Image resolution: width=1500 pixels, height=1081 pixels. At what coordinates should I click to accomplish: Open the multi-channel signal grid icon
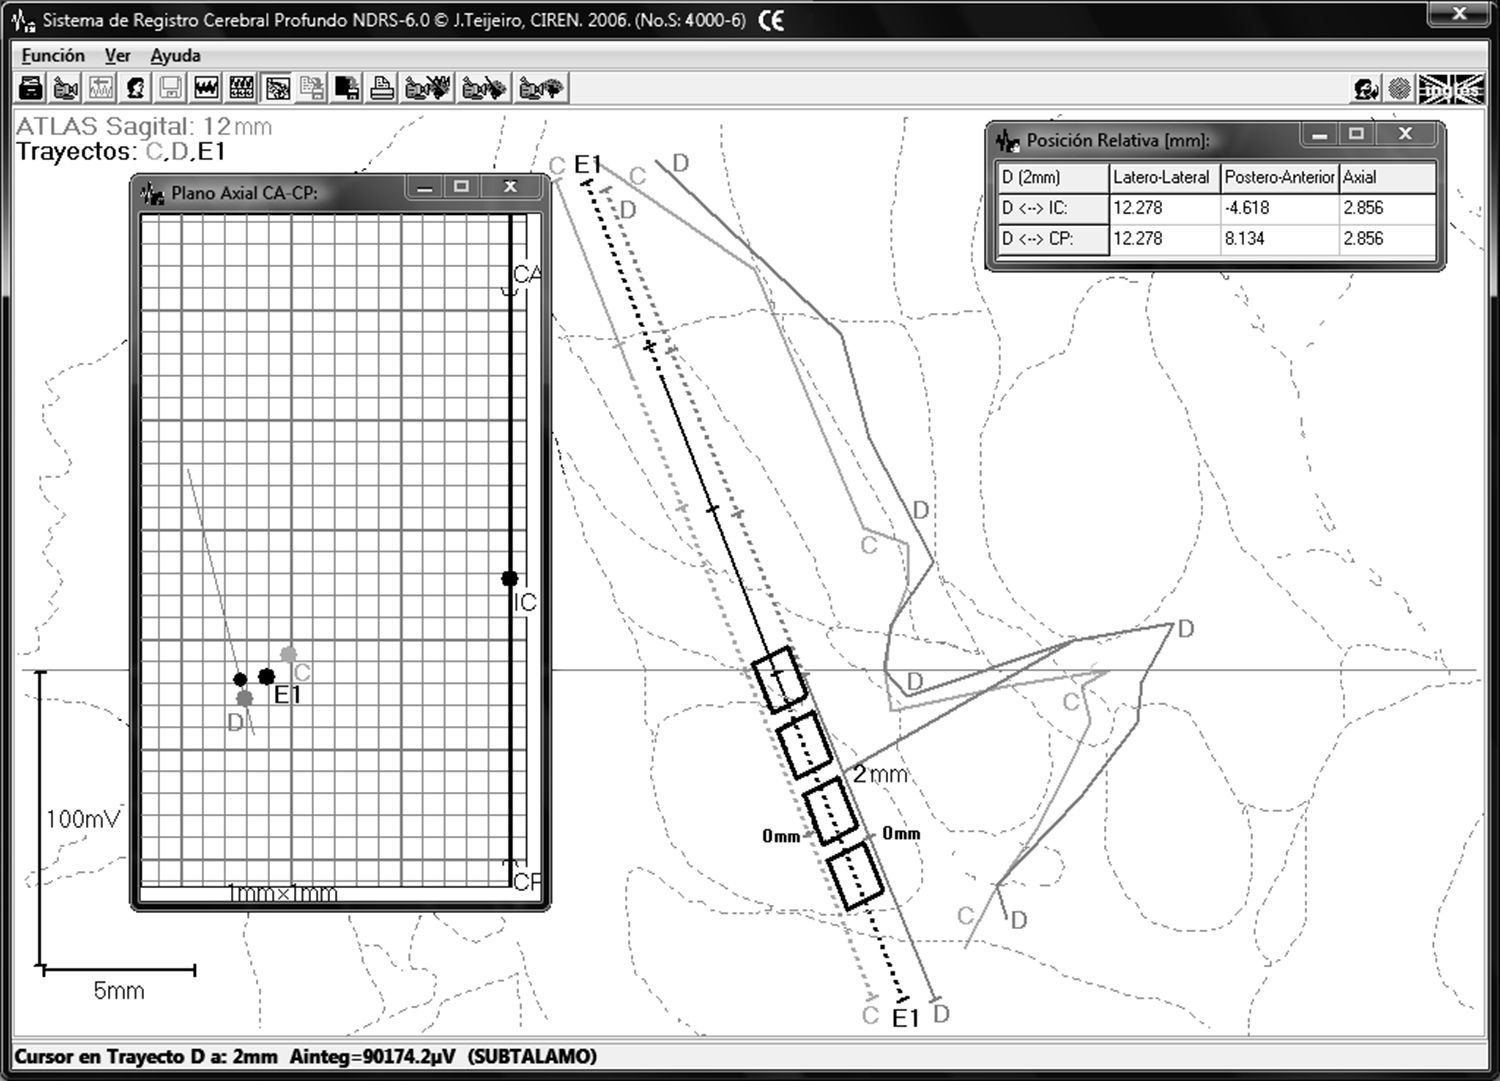(x=241, y=89)
